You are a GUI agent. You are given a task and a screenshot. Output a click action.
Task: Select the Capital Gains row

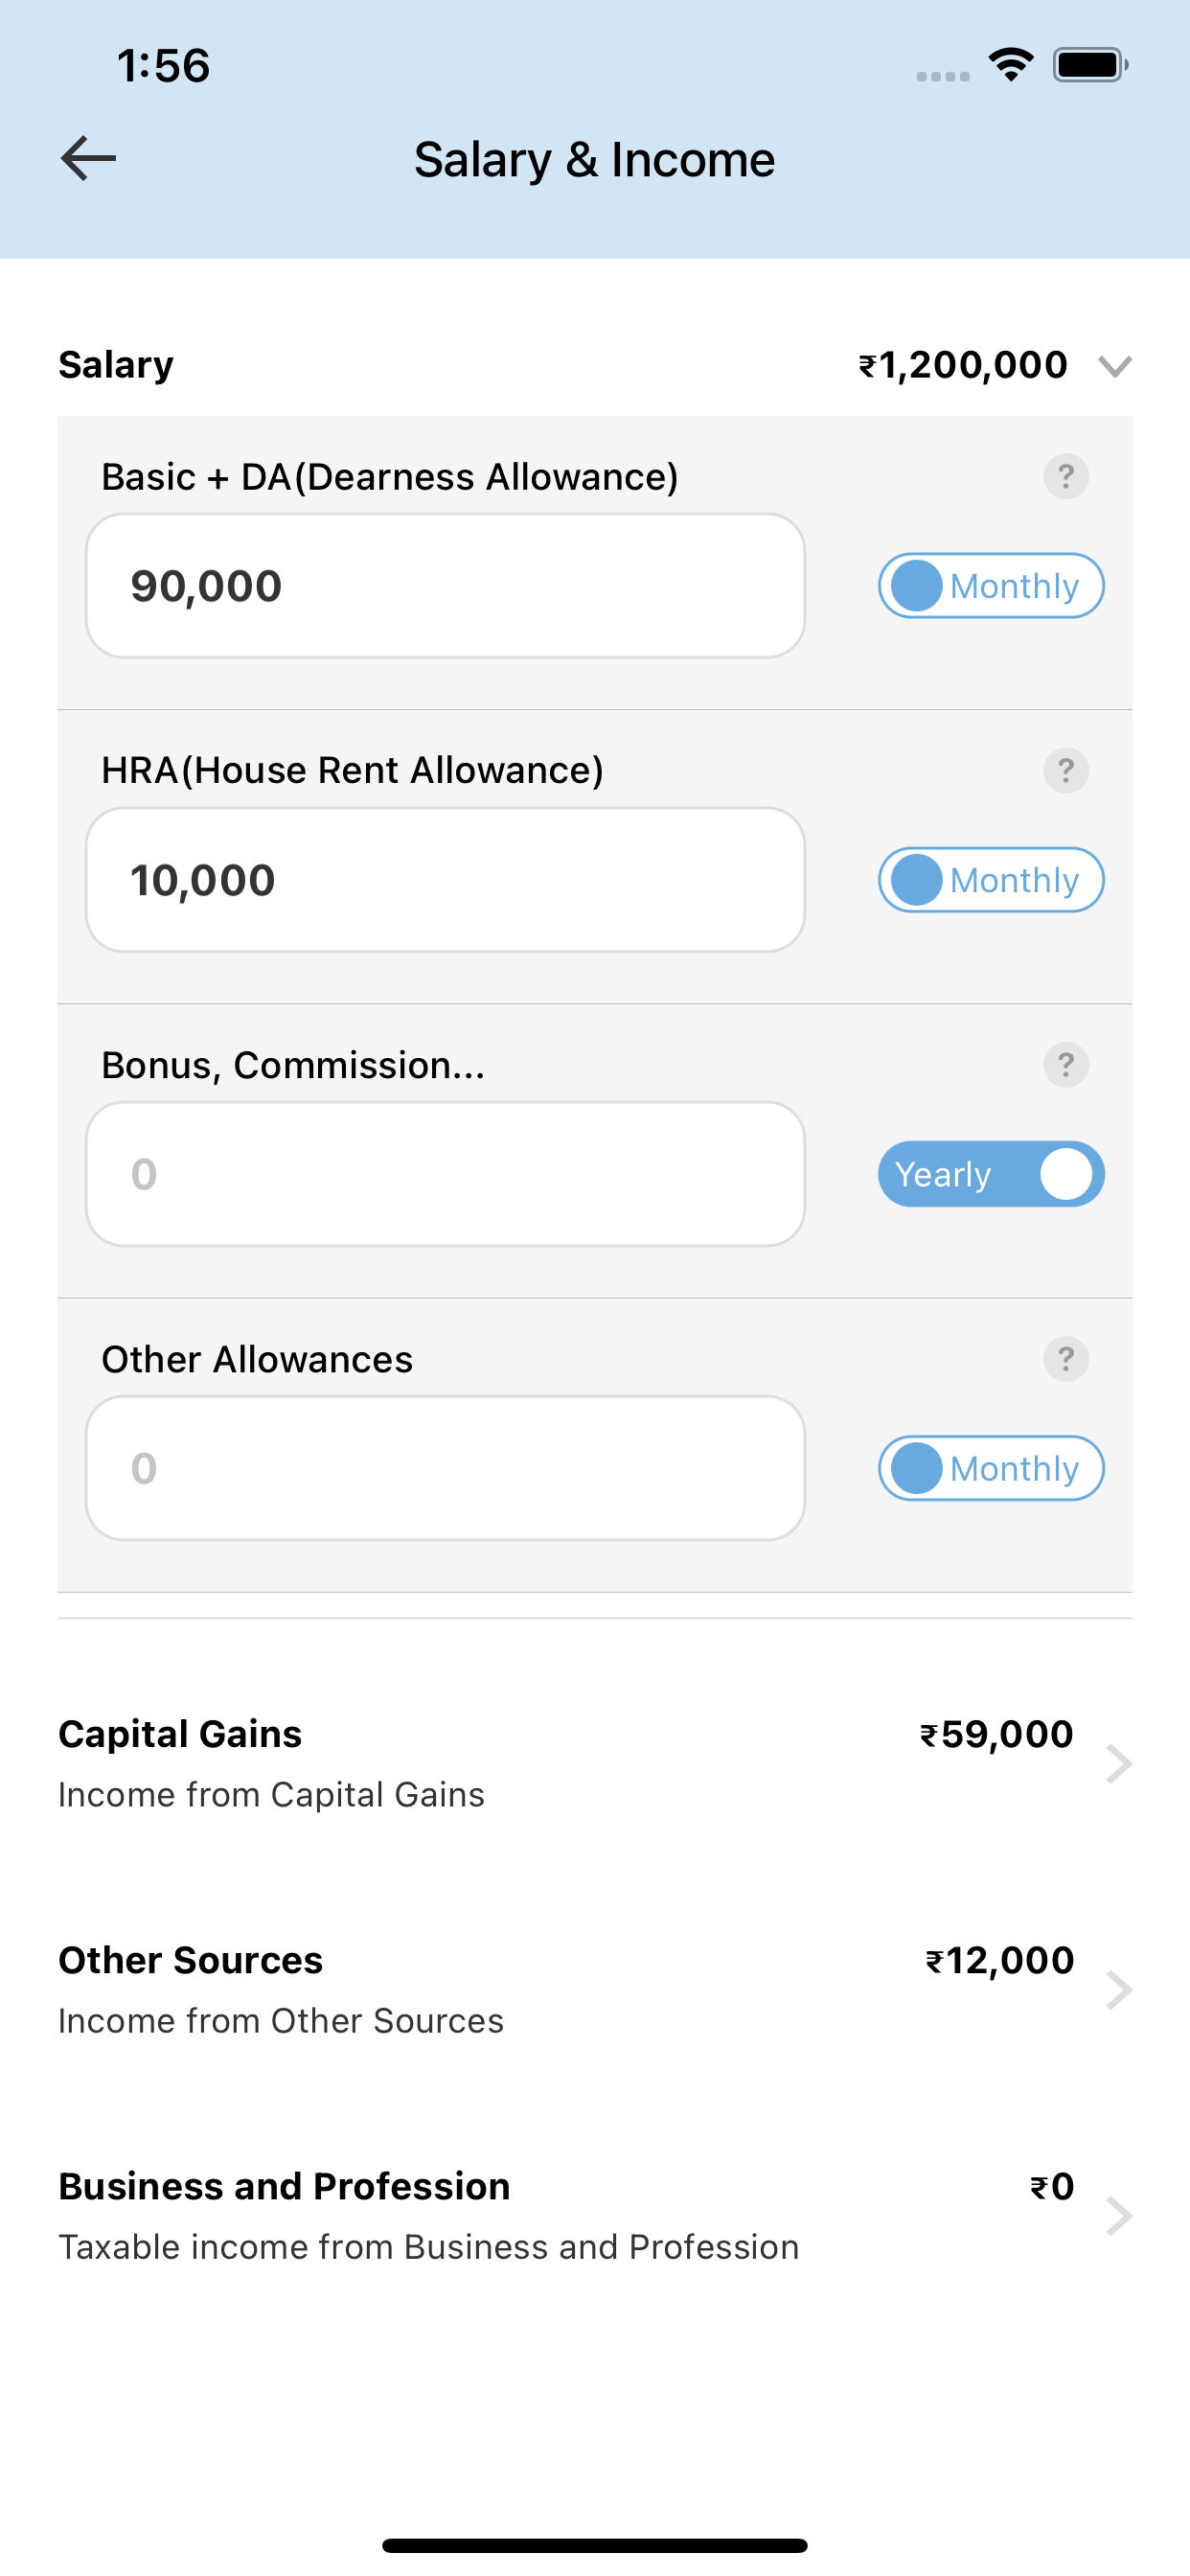595,1764
